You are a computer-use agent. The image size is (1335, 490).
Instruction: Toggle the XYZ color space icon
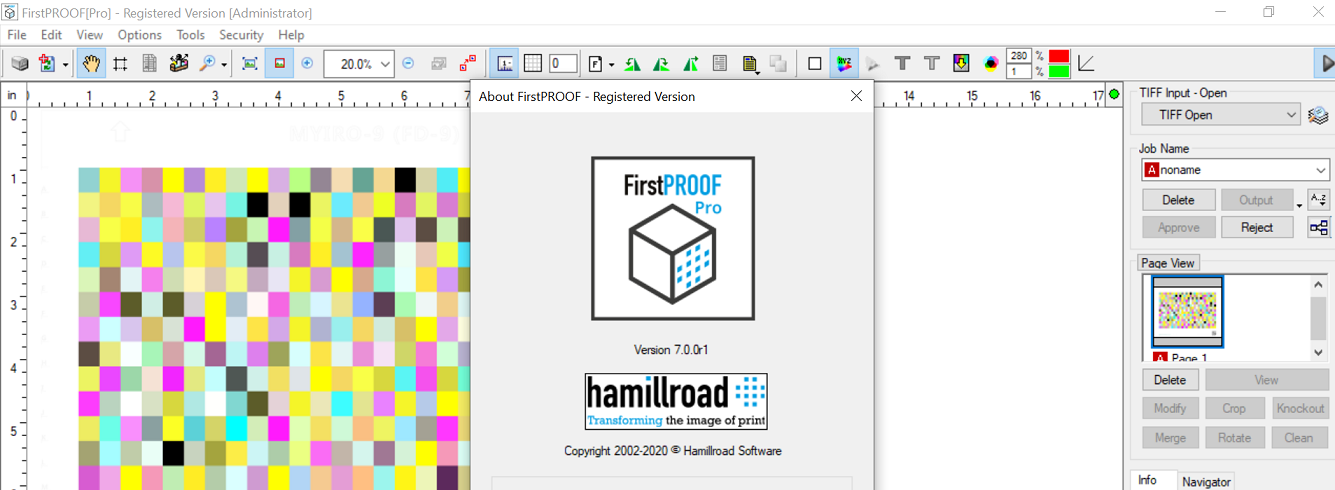[x=844, y=63]
